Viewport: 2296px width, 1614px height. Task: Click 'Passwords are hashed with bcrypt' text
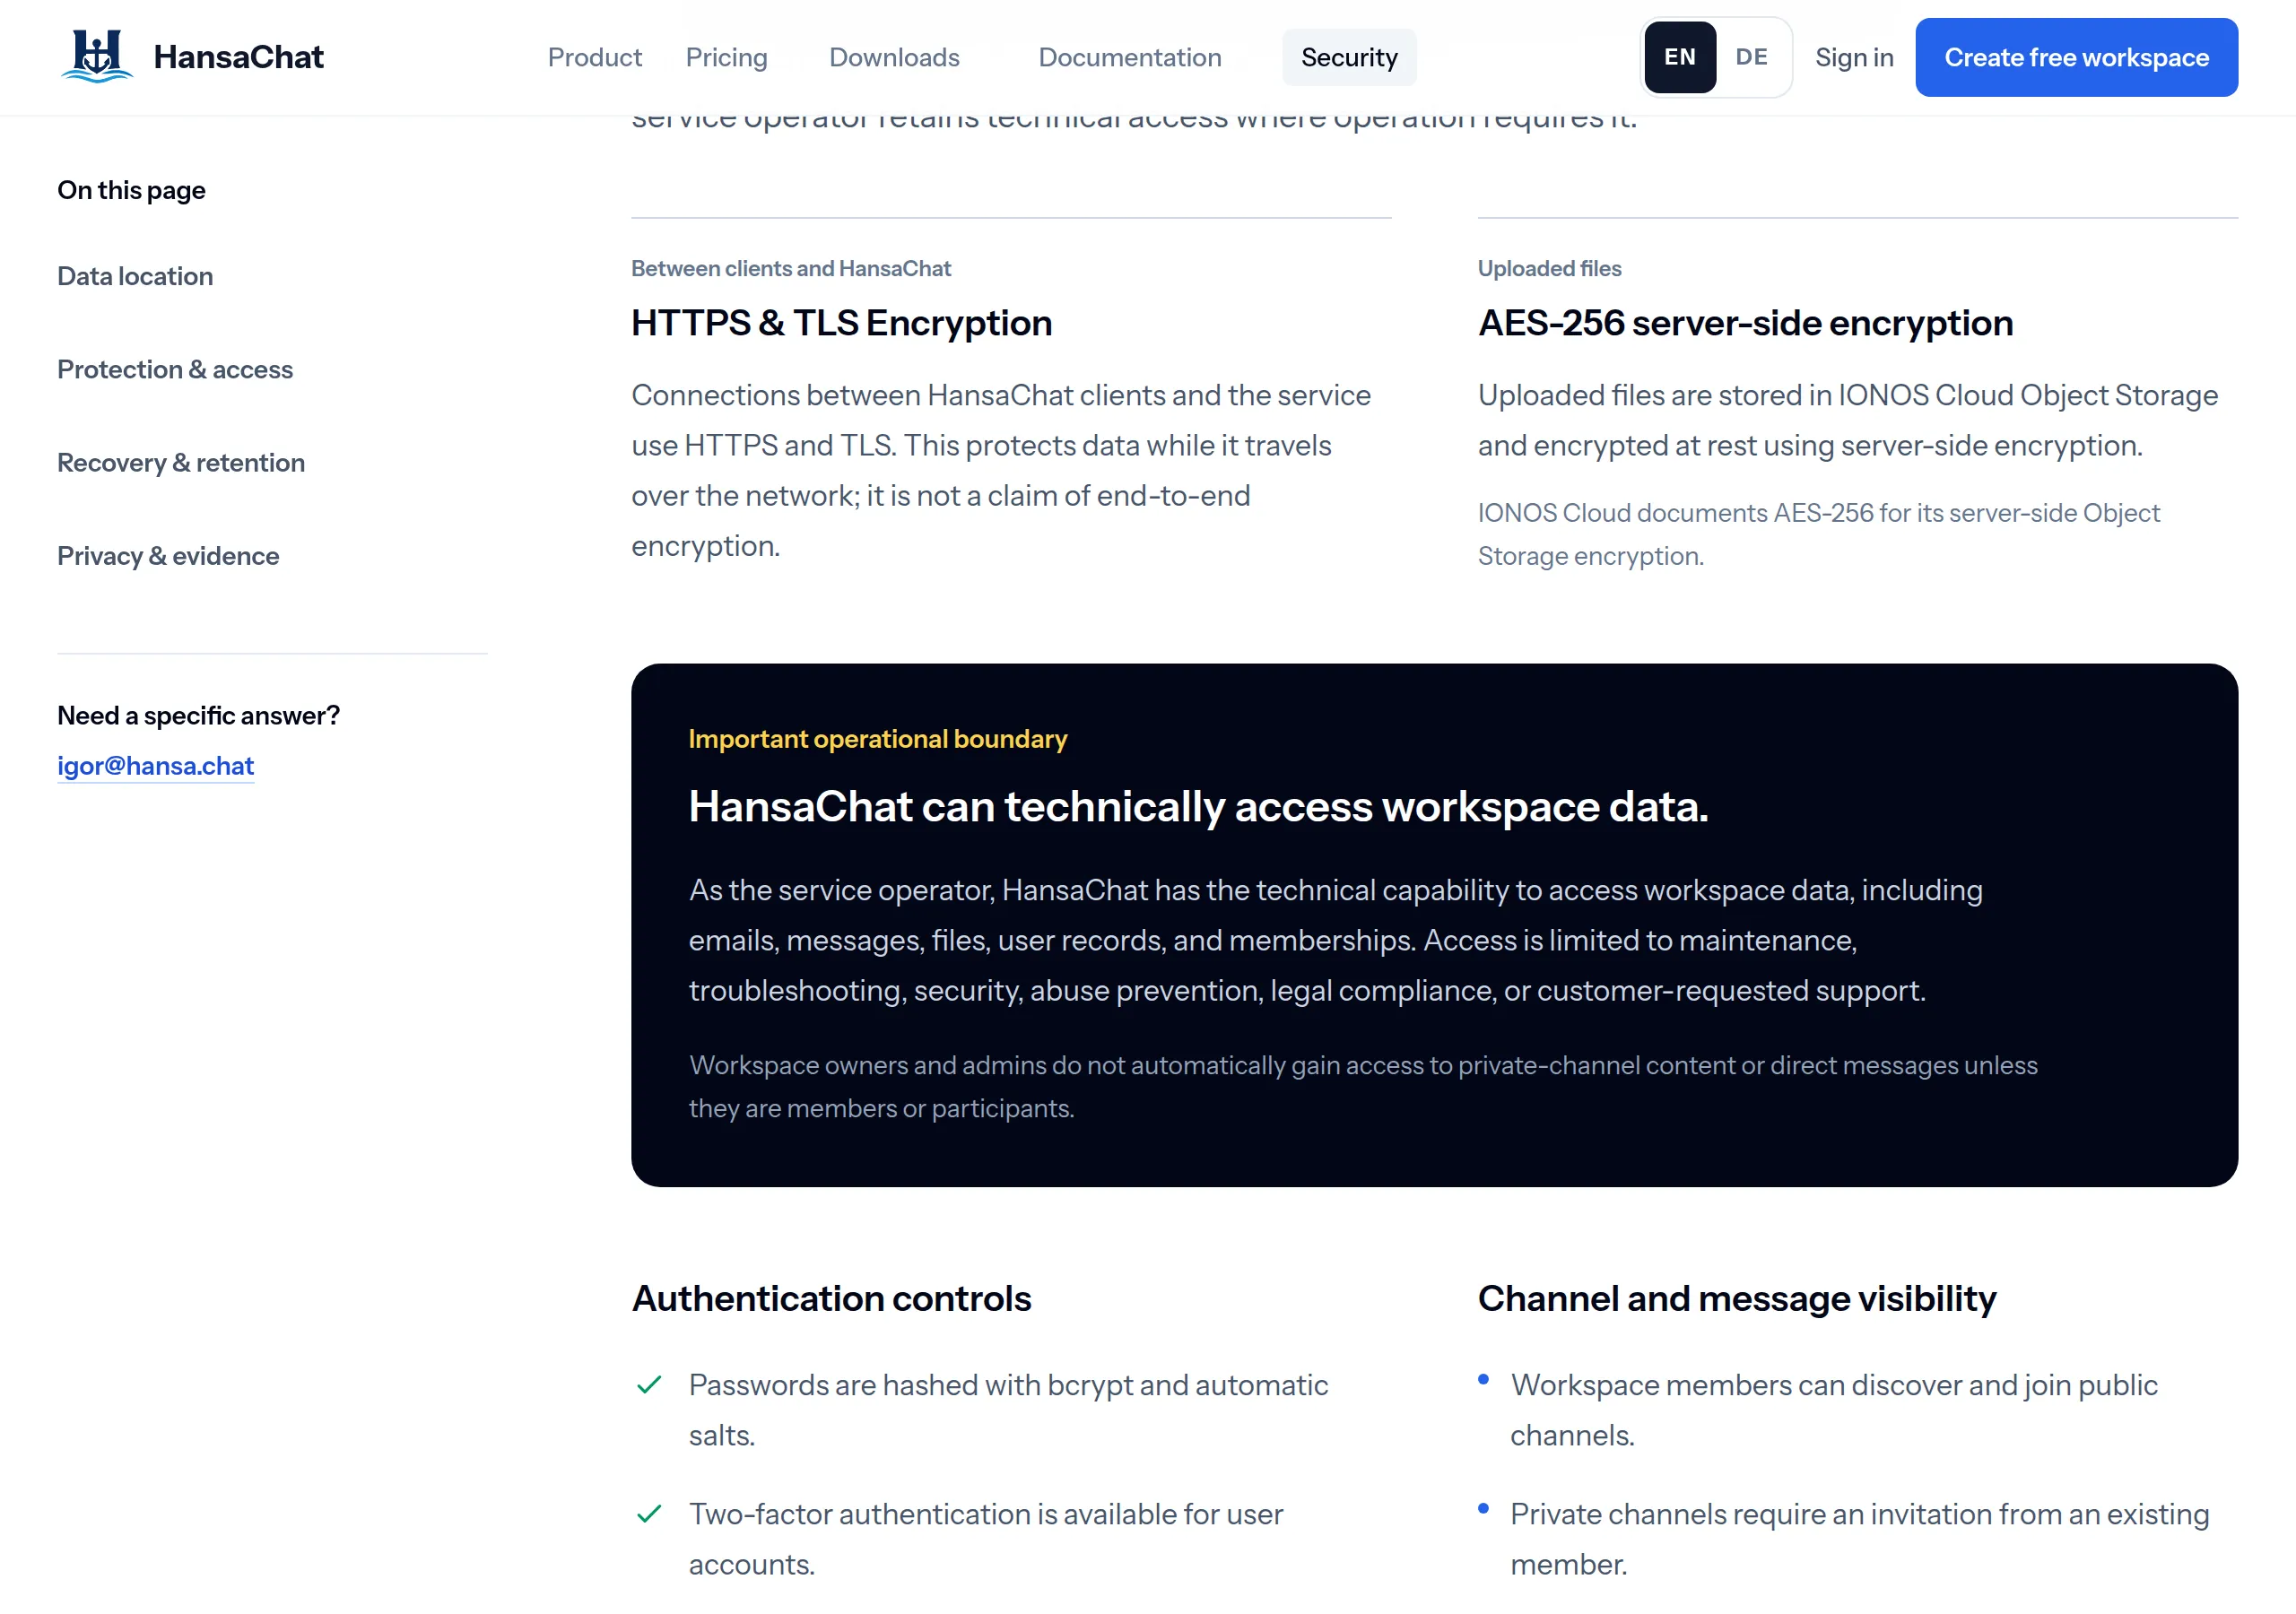[x=1008, y=1409]
